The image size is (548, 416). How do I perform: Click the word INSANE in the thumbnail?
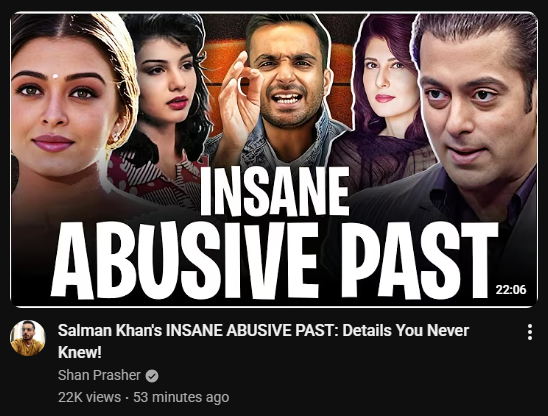coord(275,191)
